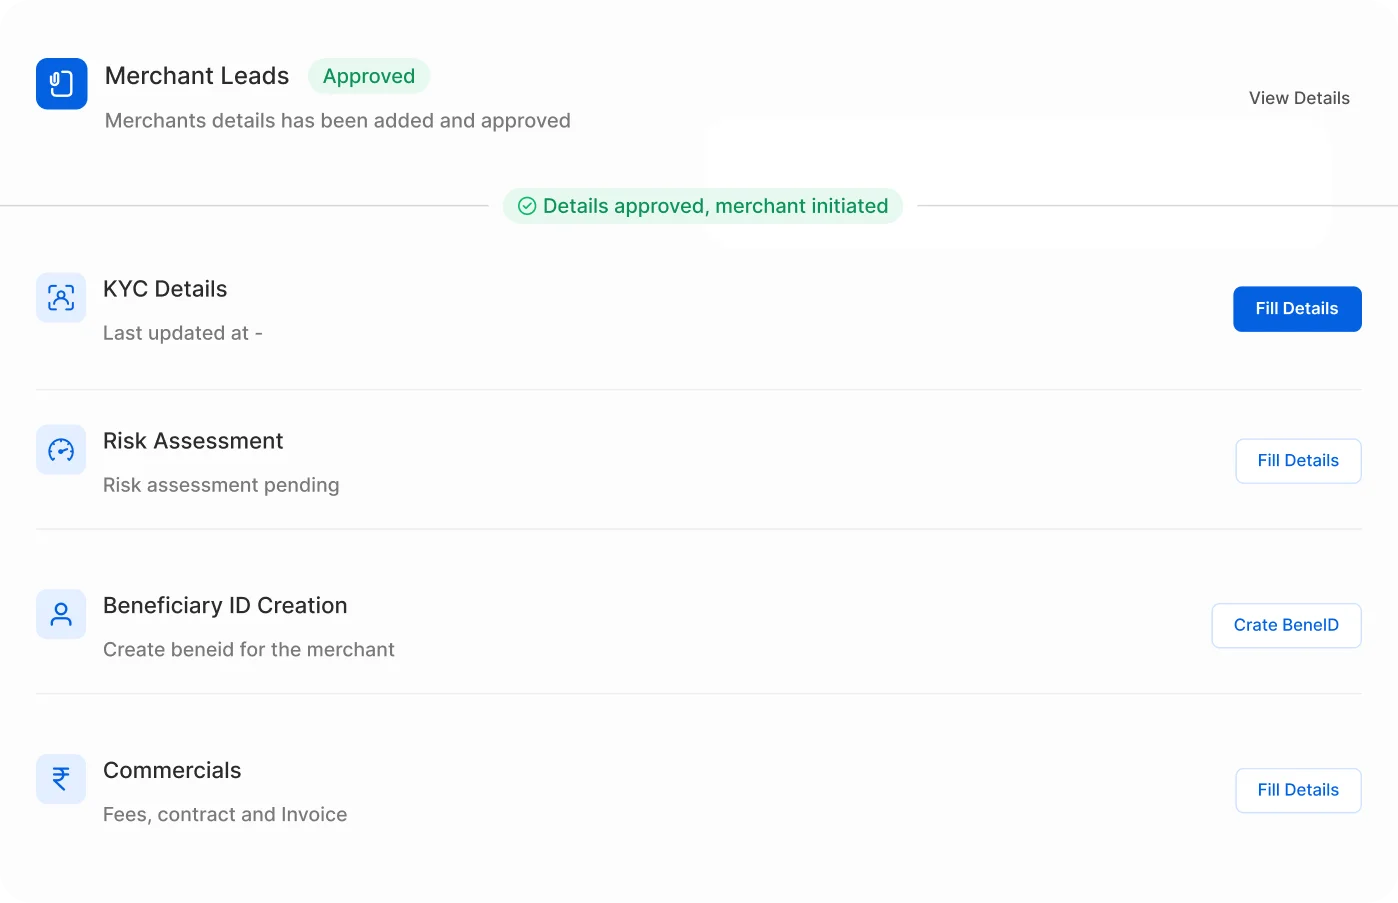Viewport: 1398px width, 903px height.
Task: Select the Beneficiary ID Creation title
Action: pos(225,606)
